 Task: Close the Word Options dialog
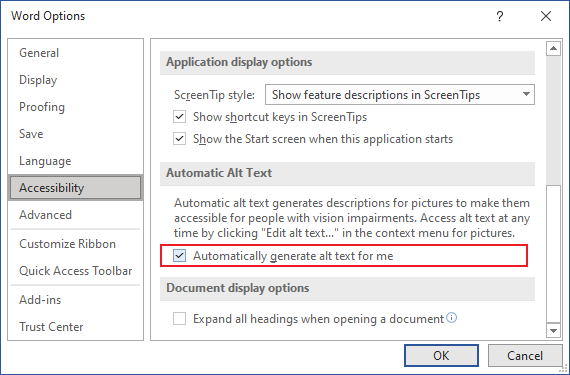tap(546, 16)
